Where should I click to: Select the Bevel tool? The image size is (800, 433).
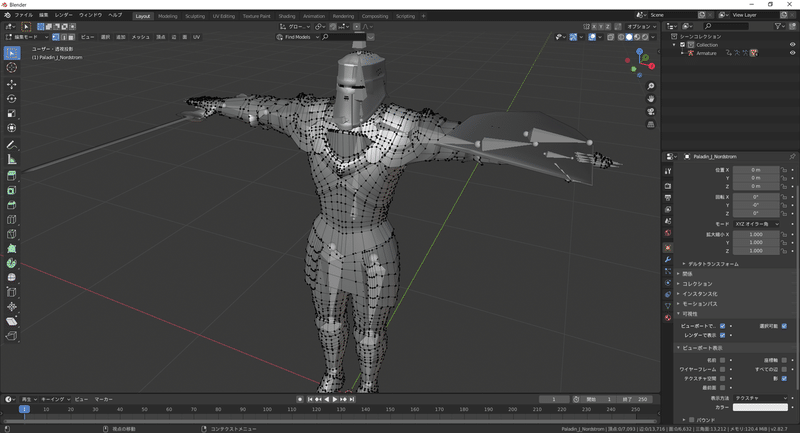tap(12, 205)
